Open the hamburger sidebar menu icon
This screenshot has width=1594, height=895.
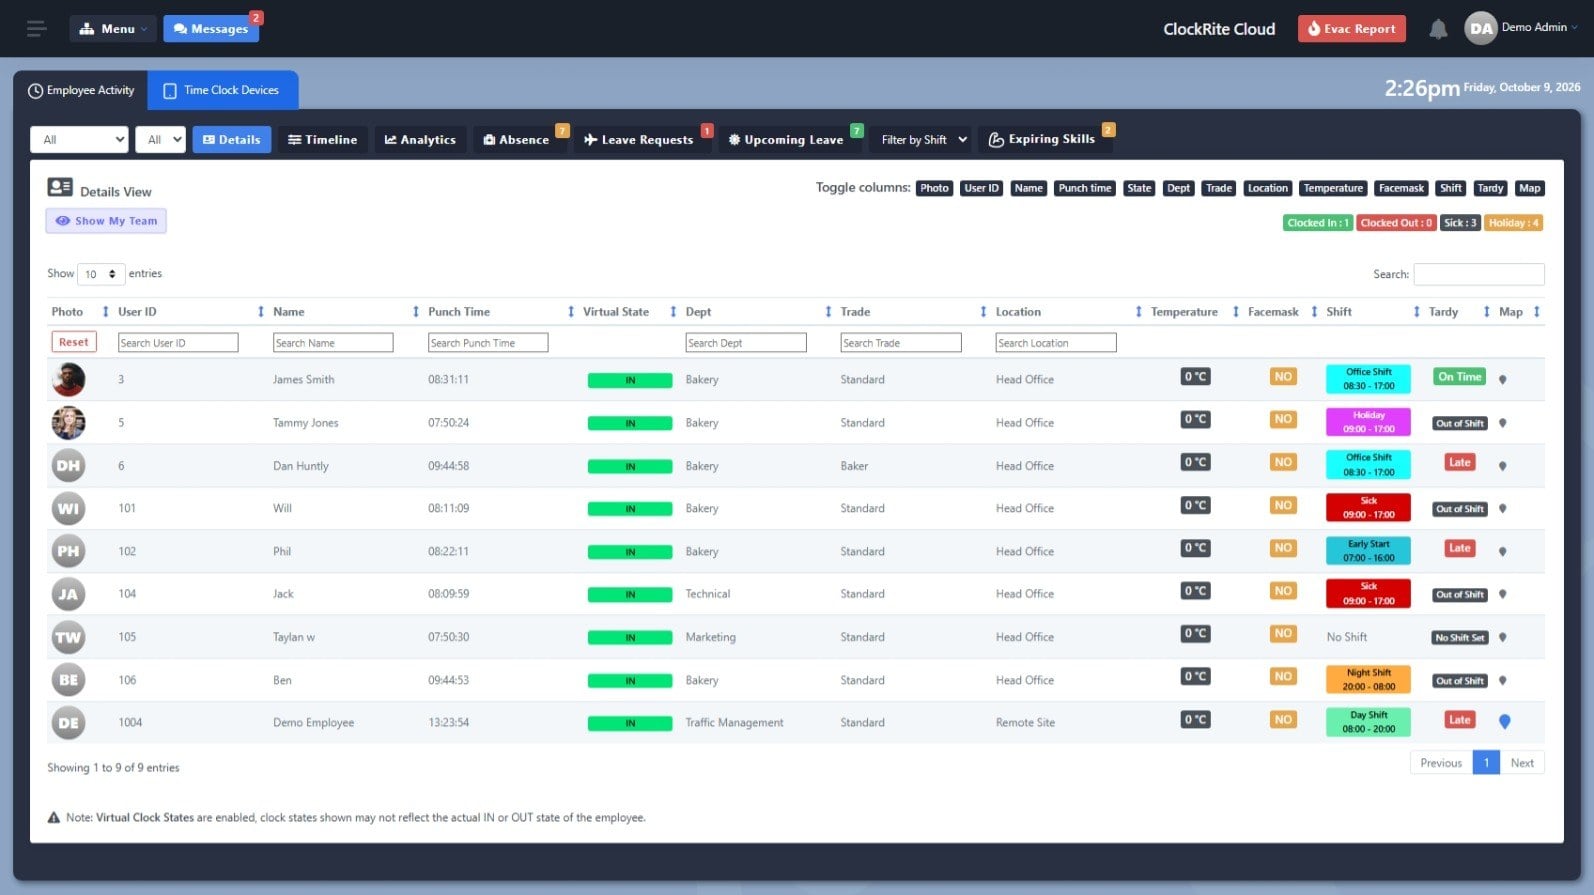coord(37,29)
